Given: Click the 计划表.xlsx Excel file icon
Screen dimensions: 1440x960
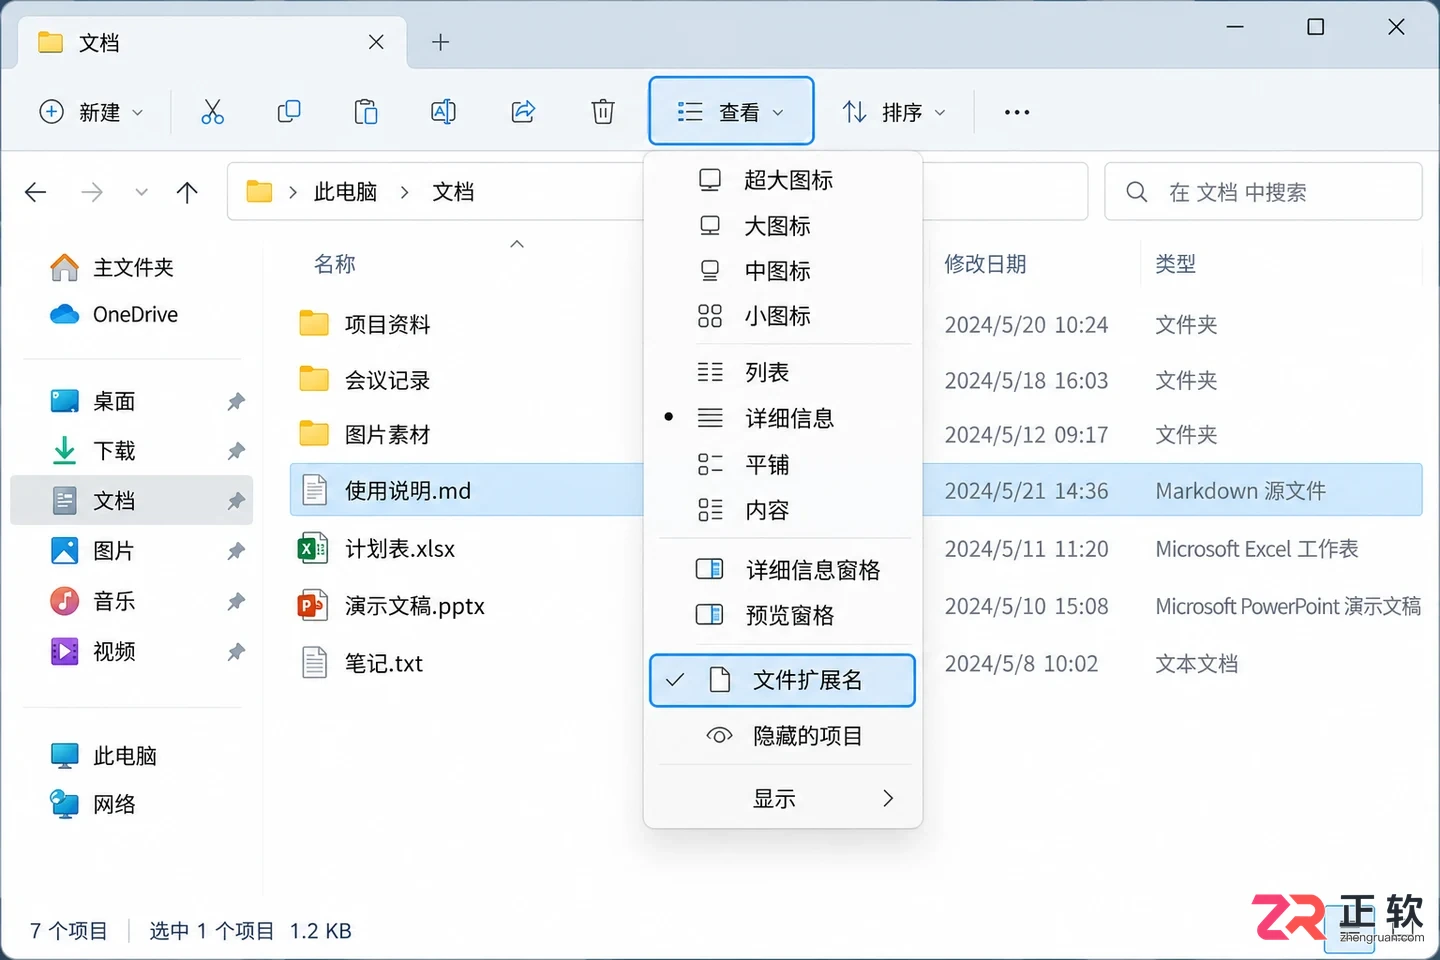Looking at the screenshot, I should tap(313, 548).
